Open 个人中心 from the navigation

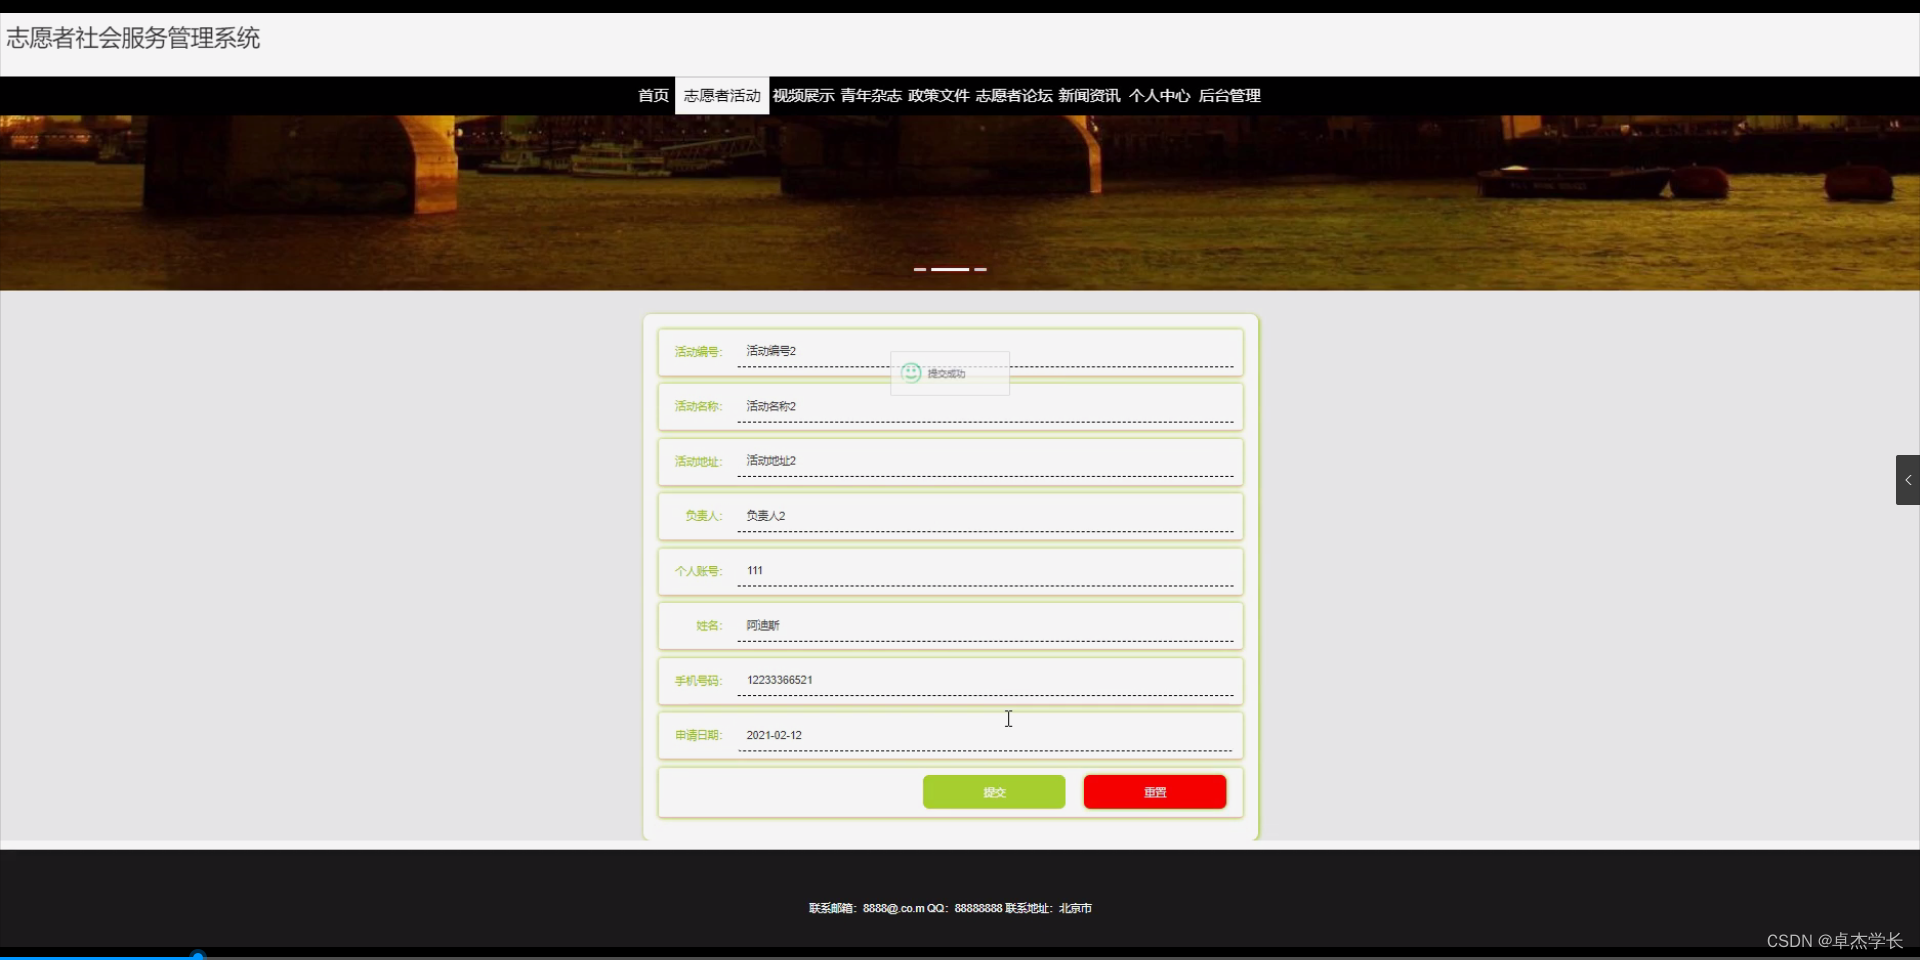[x=1159, y=95]
